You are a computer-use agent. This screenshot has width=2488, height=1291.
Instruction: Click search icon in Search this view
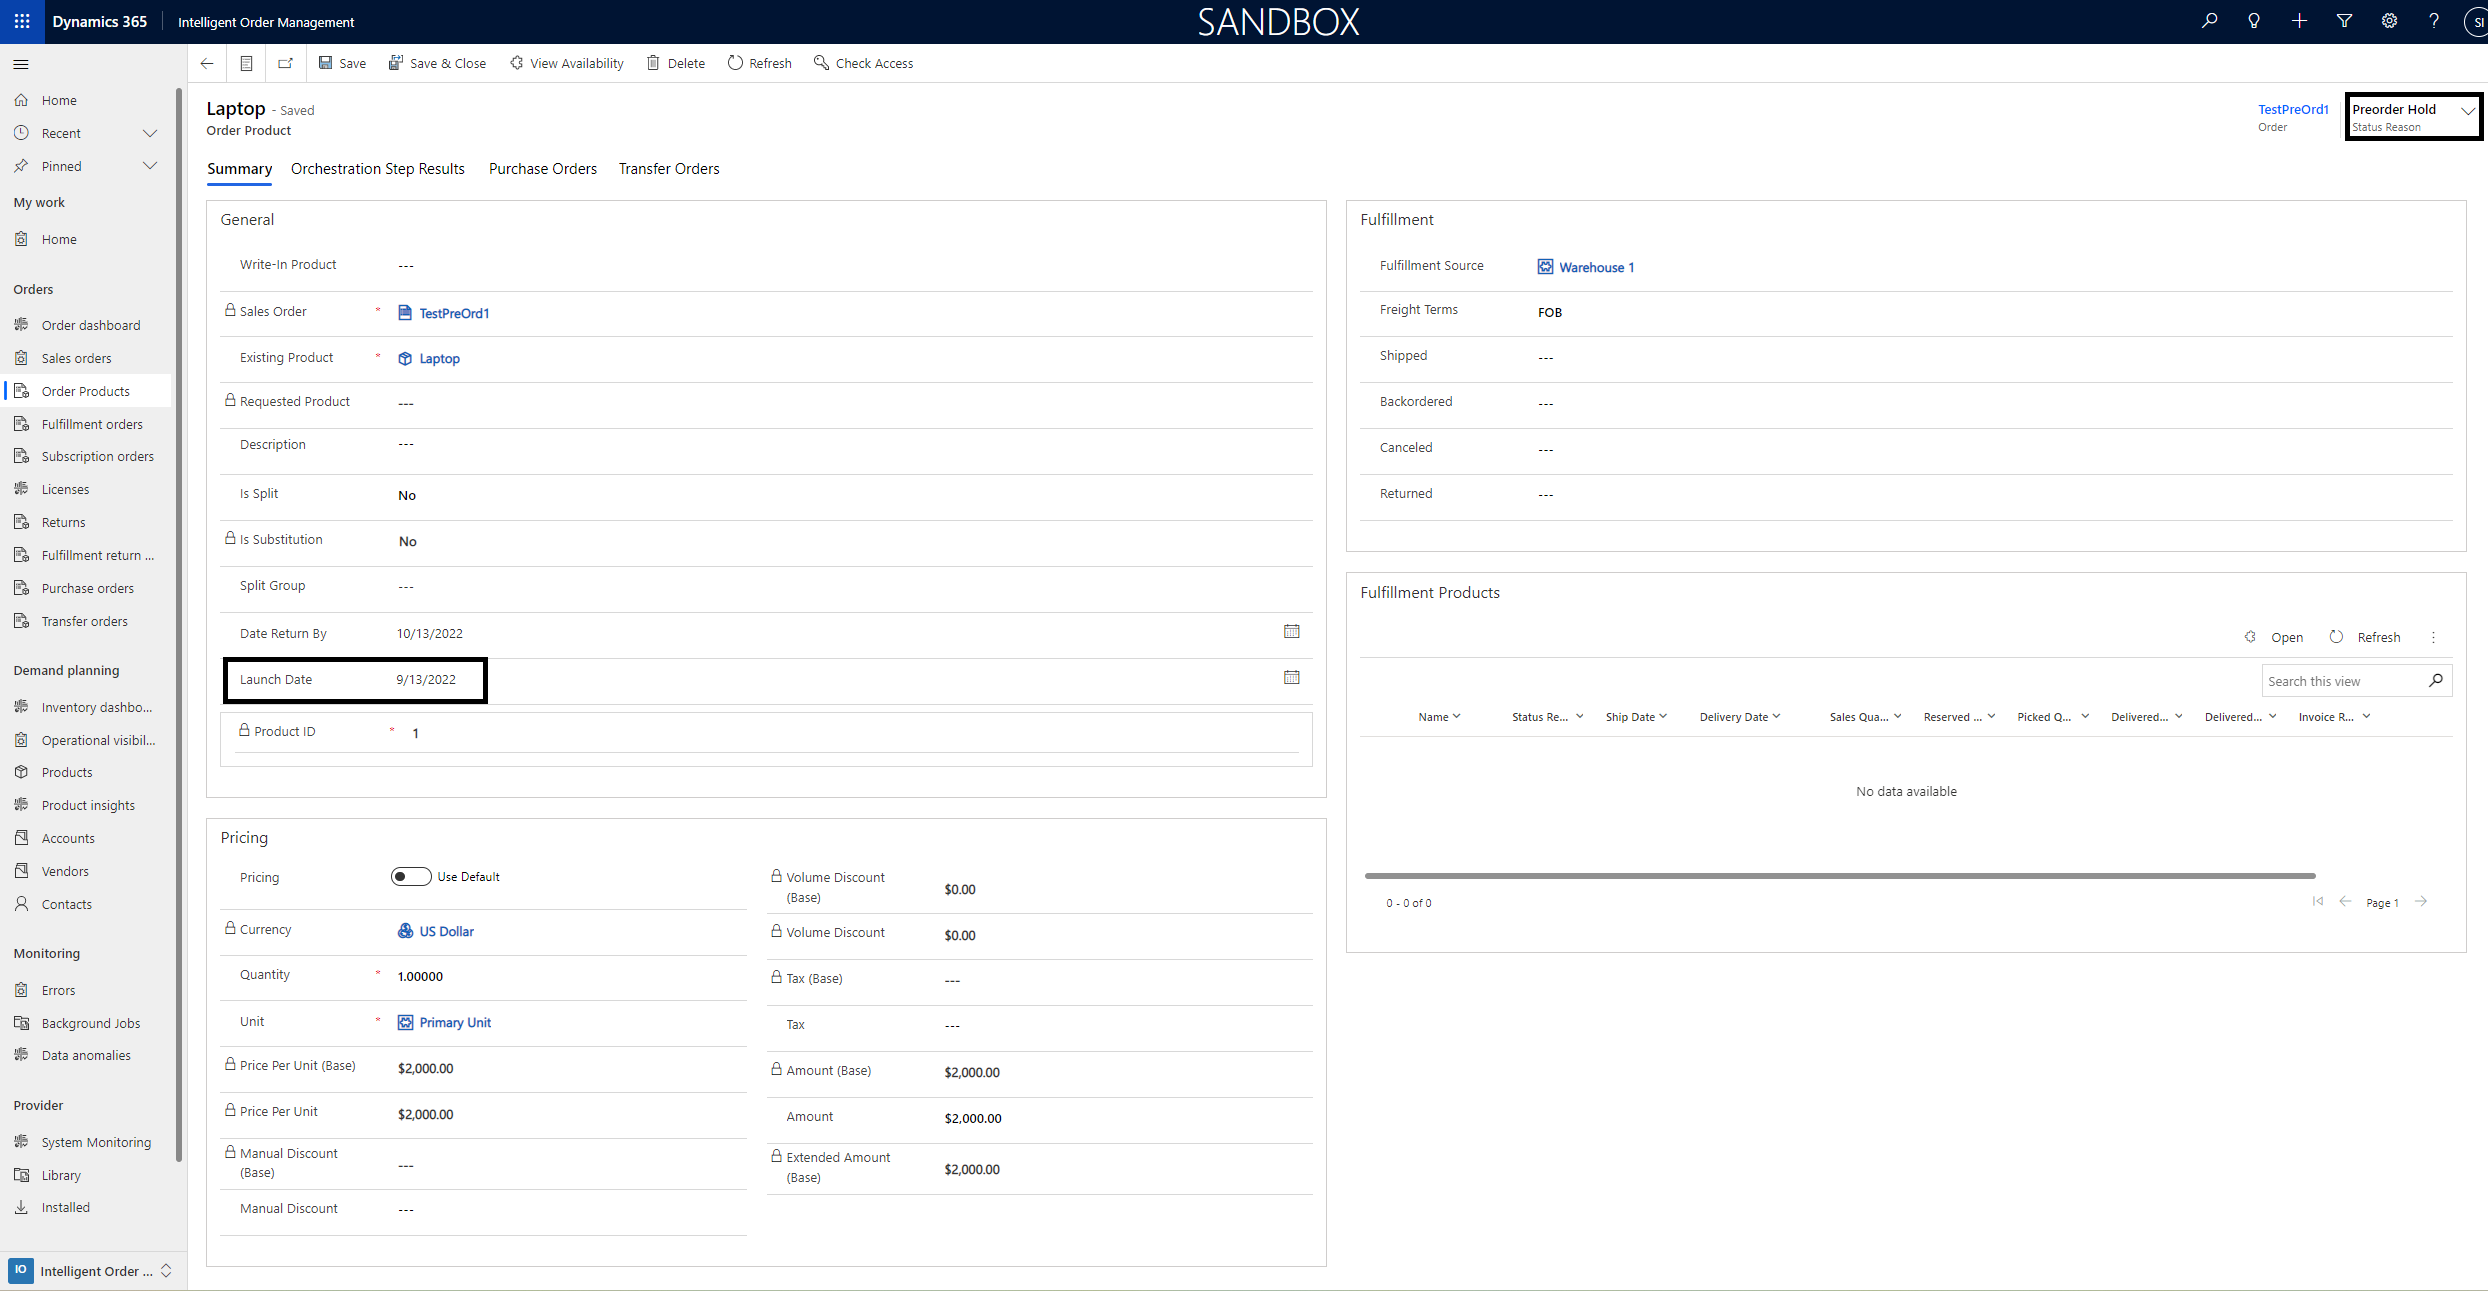[x=2436, y=680]
